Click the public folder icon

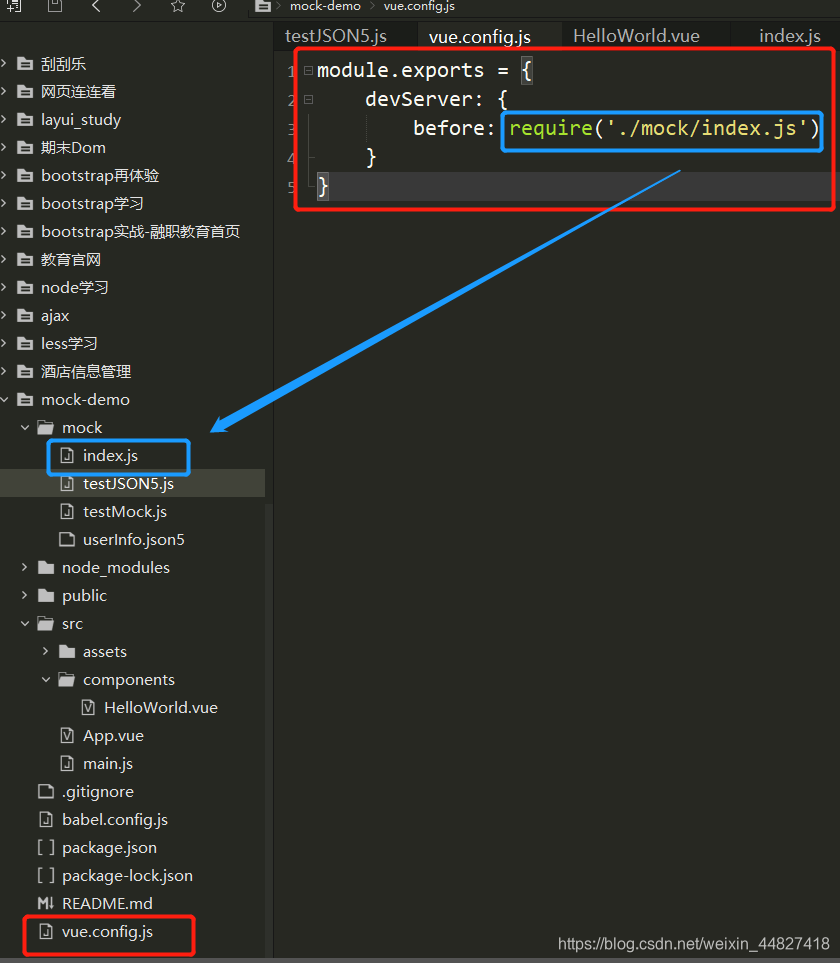(x=46, y=595)
